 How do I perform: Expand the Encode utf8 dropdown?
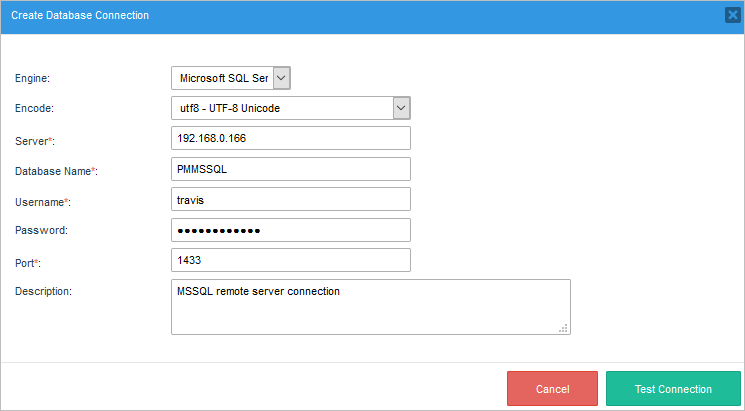click(x=291, y=108)
